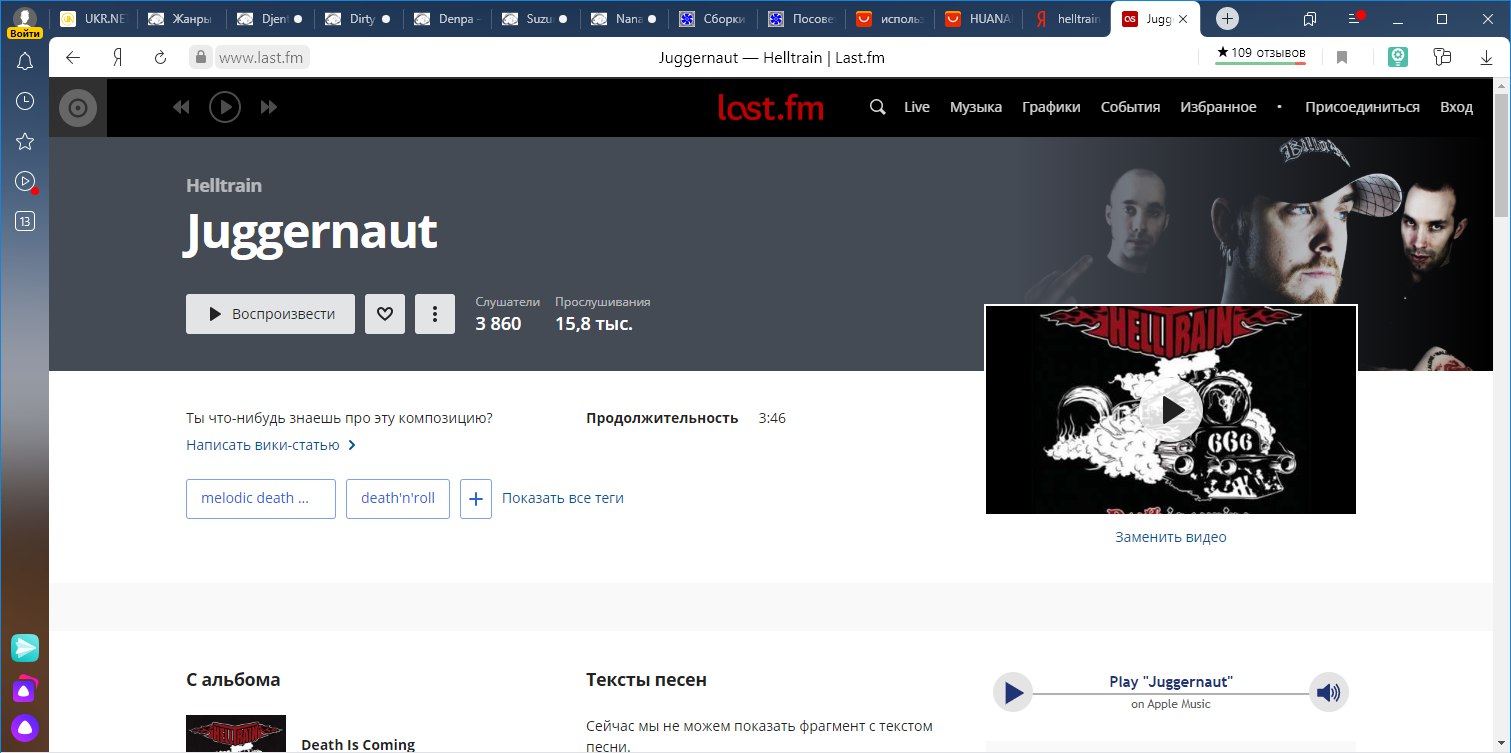Open Play "Juggernaut" Apple Music link
Image resolution: width=1511 pixels, height=753 pixels.
pyautogui.click(x=1171, y=682)
